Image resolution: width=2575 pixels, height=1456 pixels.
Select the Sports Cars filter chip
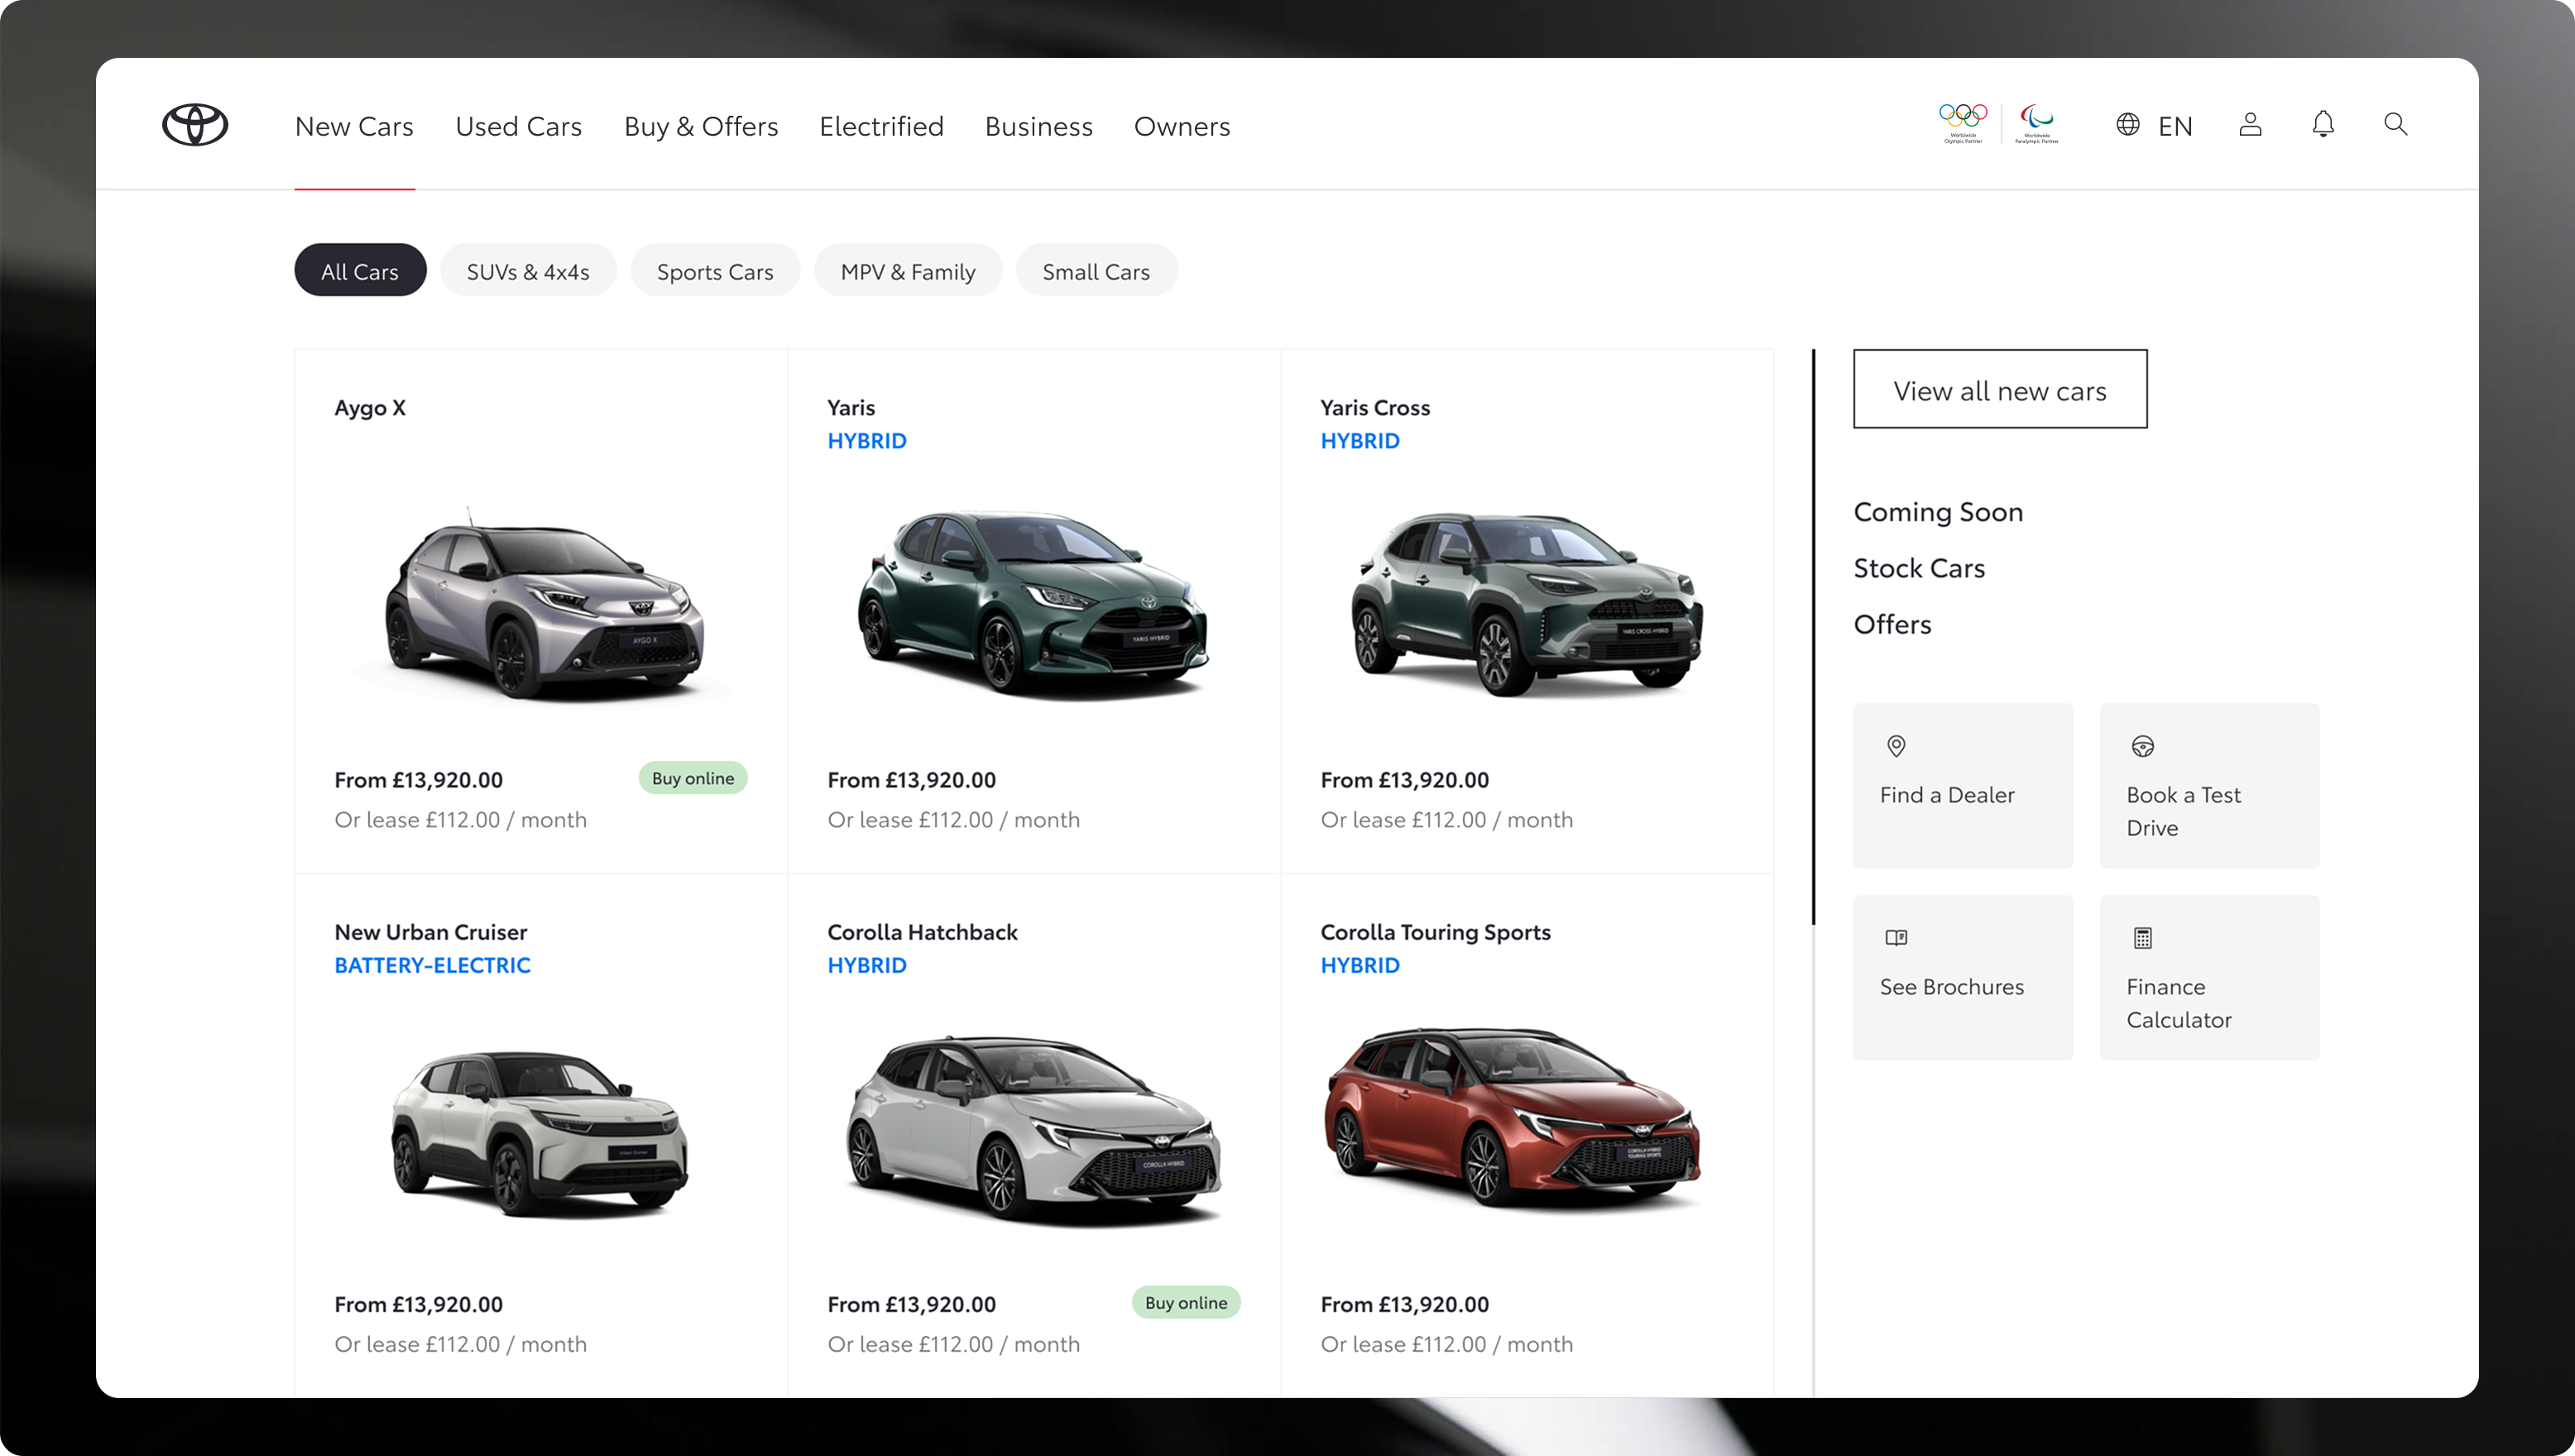pyautogui.click(x=715, y=271)
